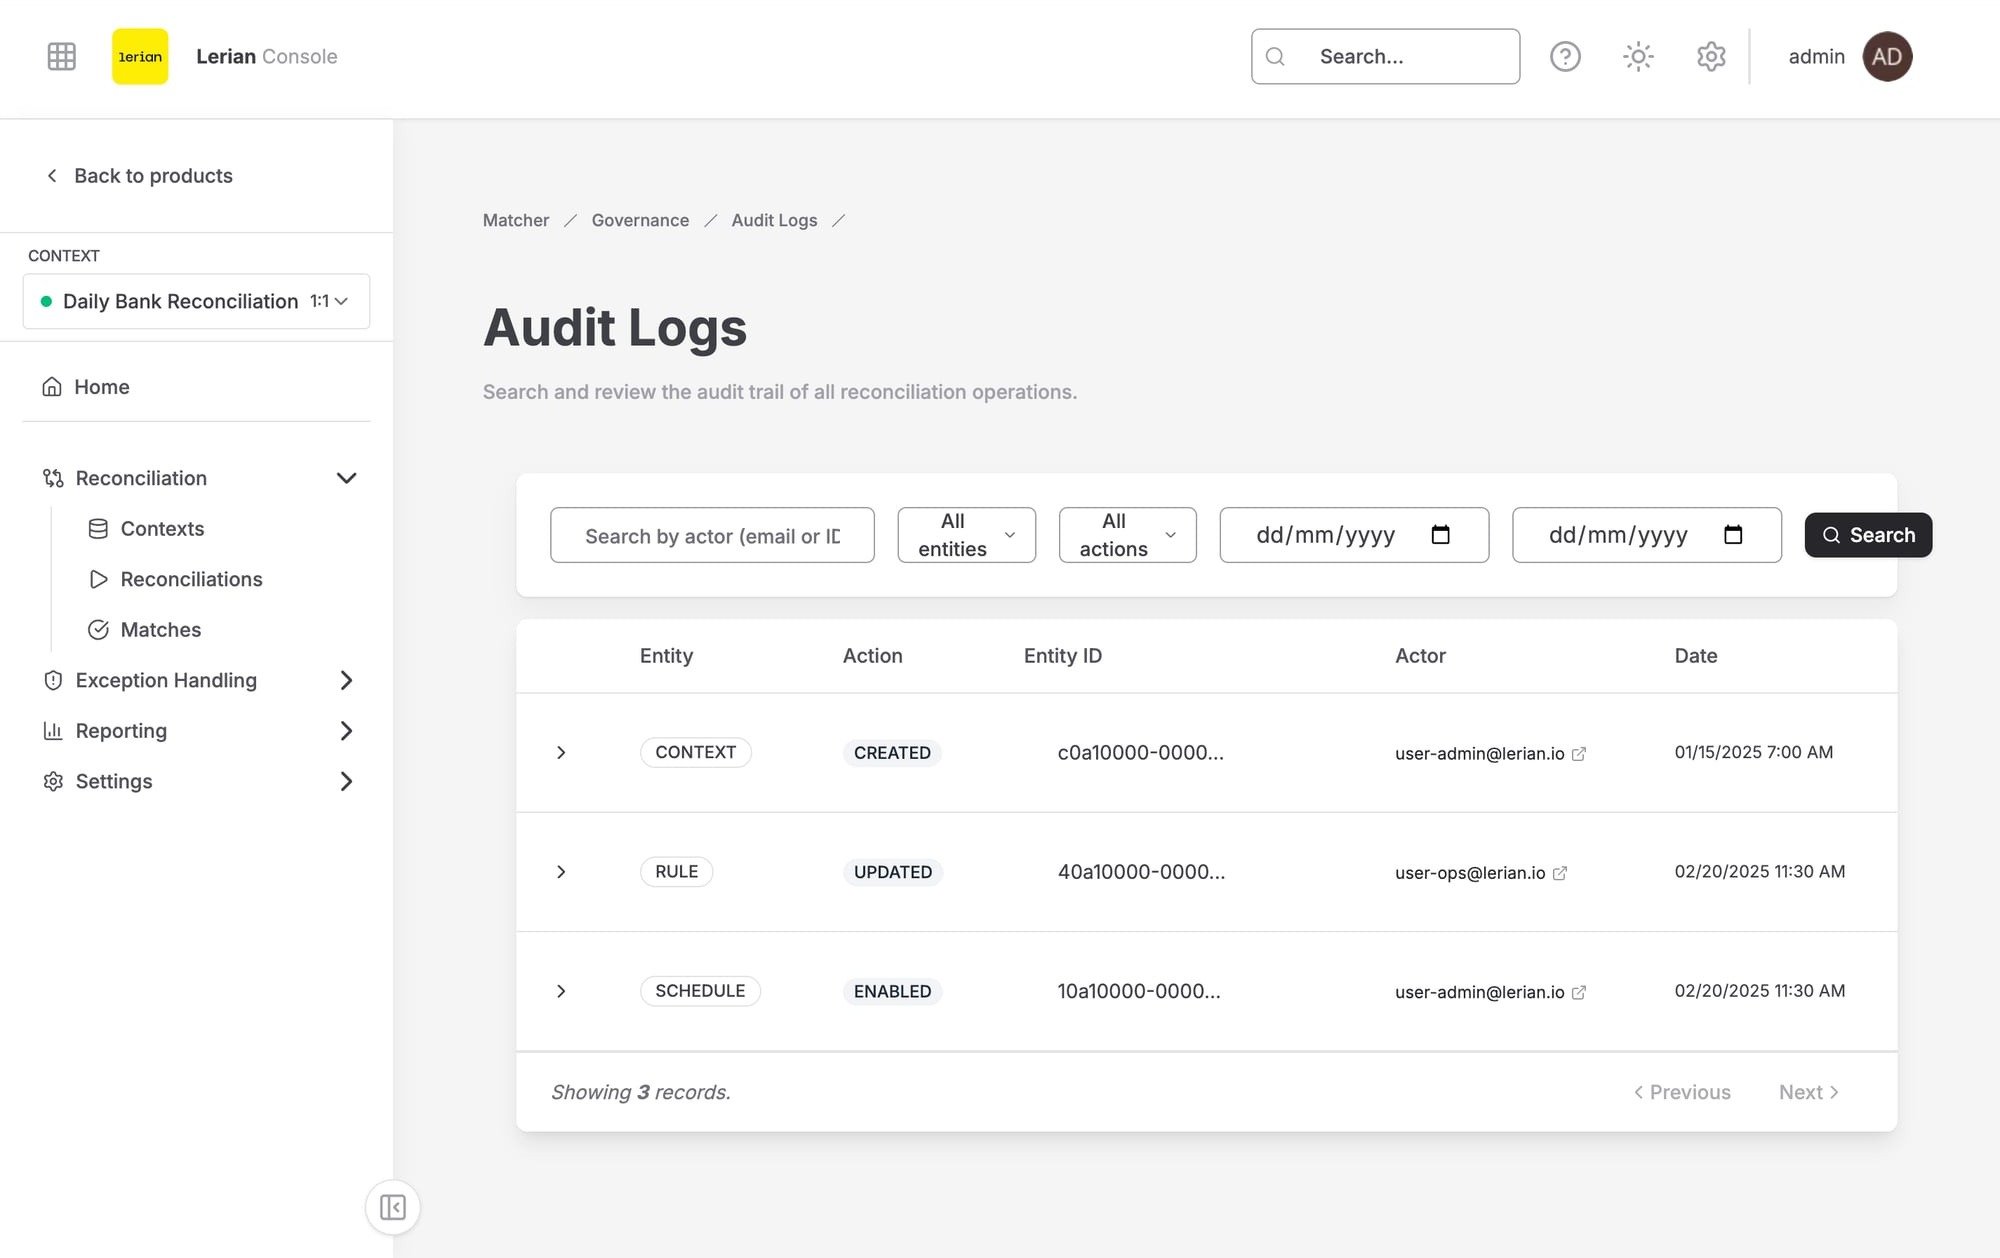2000x1258 pixels.
Task: Expand Settings section in sidebar
Action: tap(346, 781)
